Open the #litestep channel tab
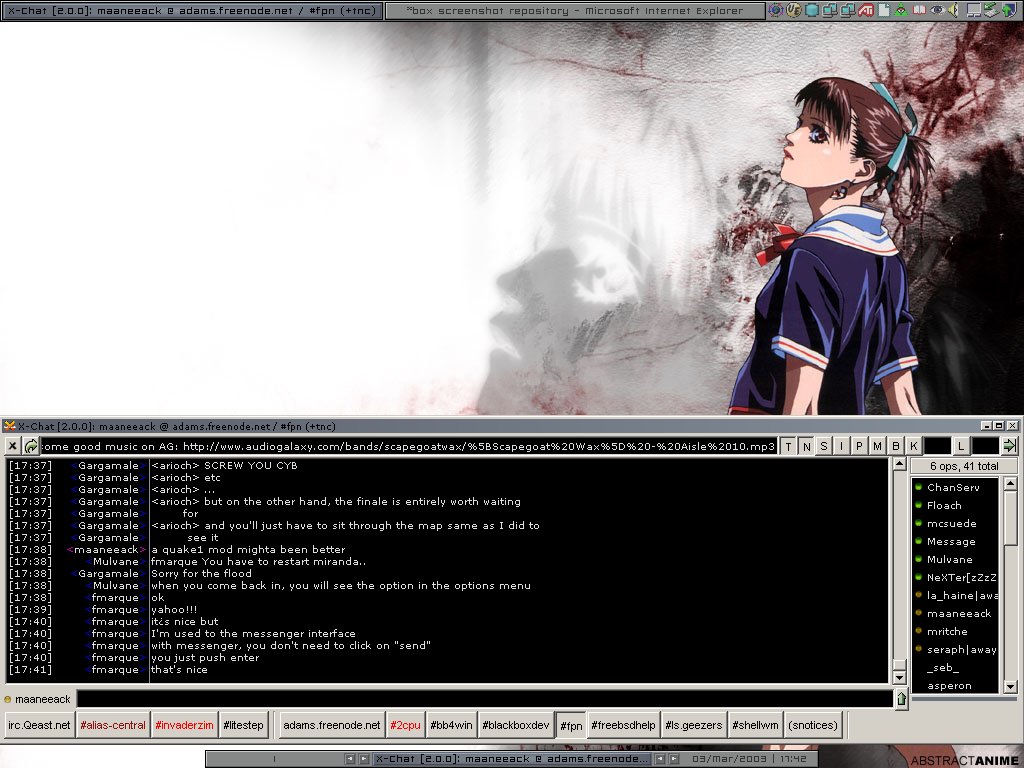 [x=244, y=725]
